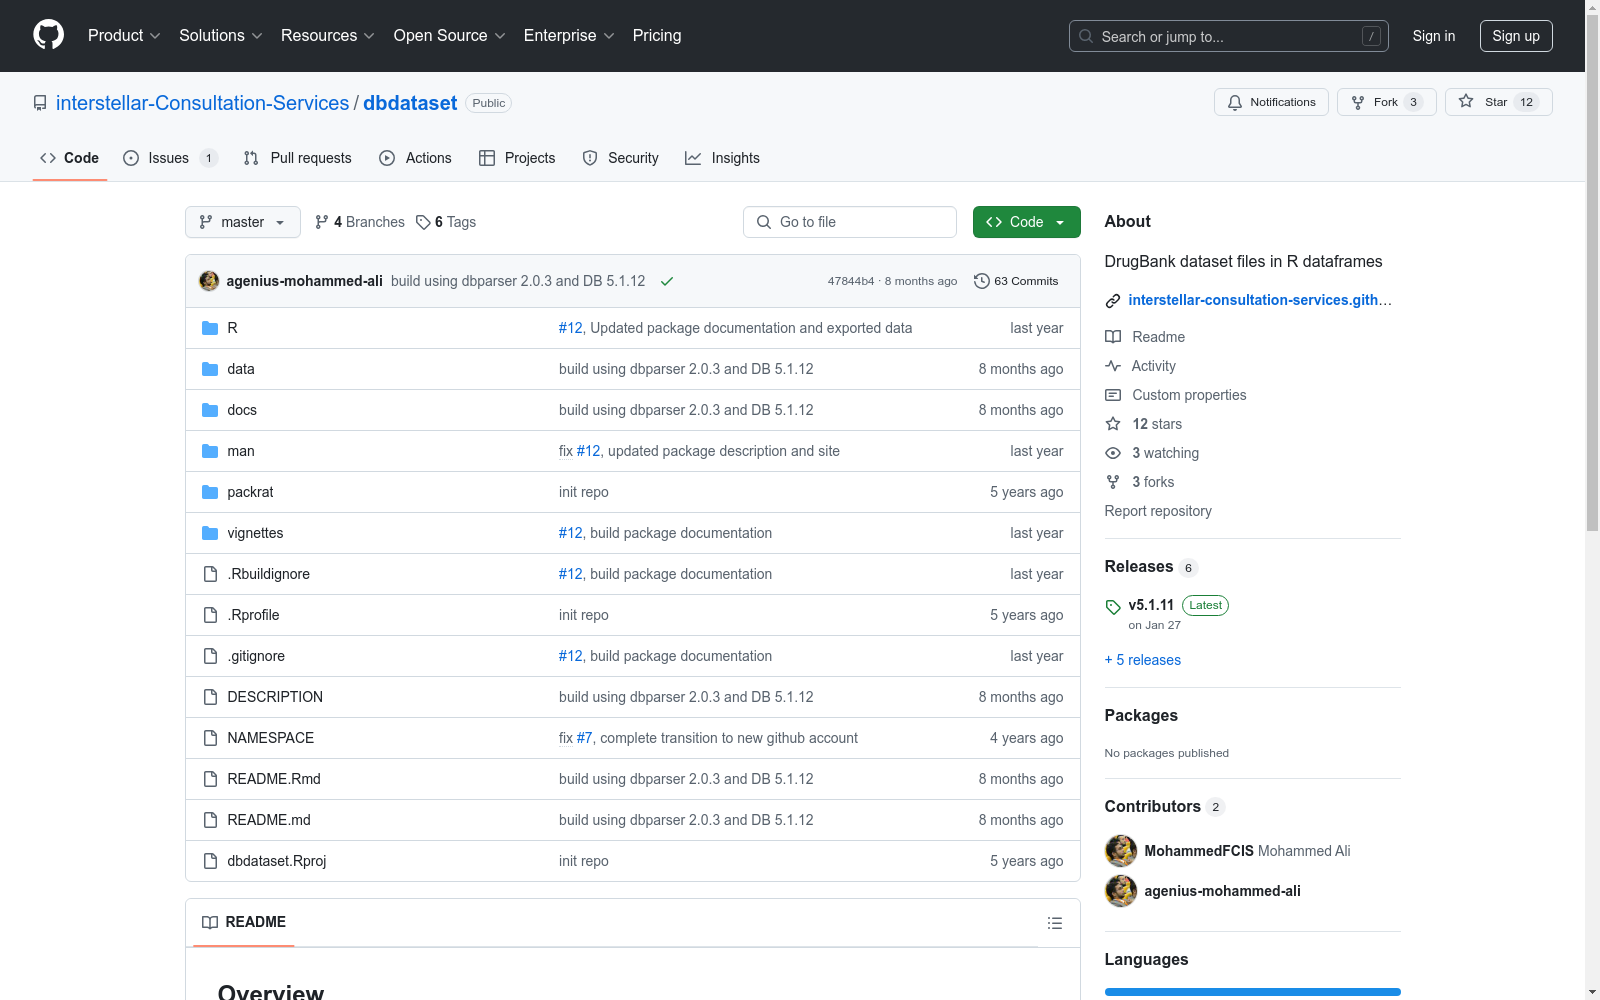Focus the Go to file search field

click(x=850, y=222)
